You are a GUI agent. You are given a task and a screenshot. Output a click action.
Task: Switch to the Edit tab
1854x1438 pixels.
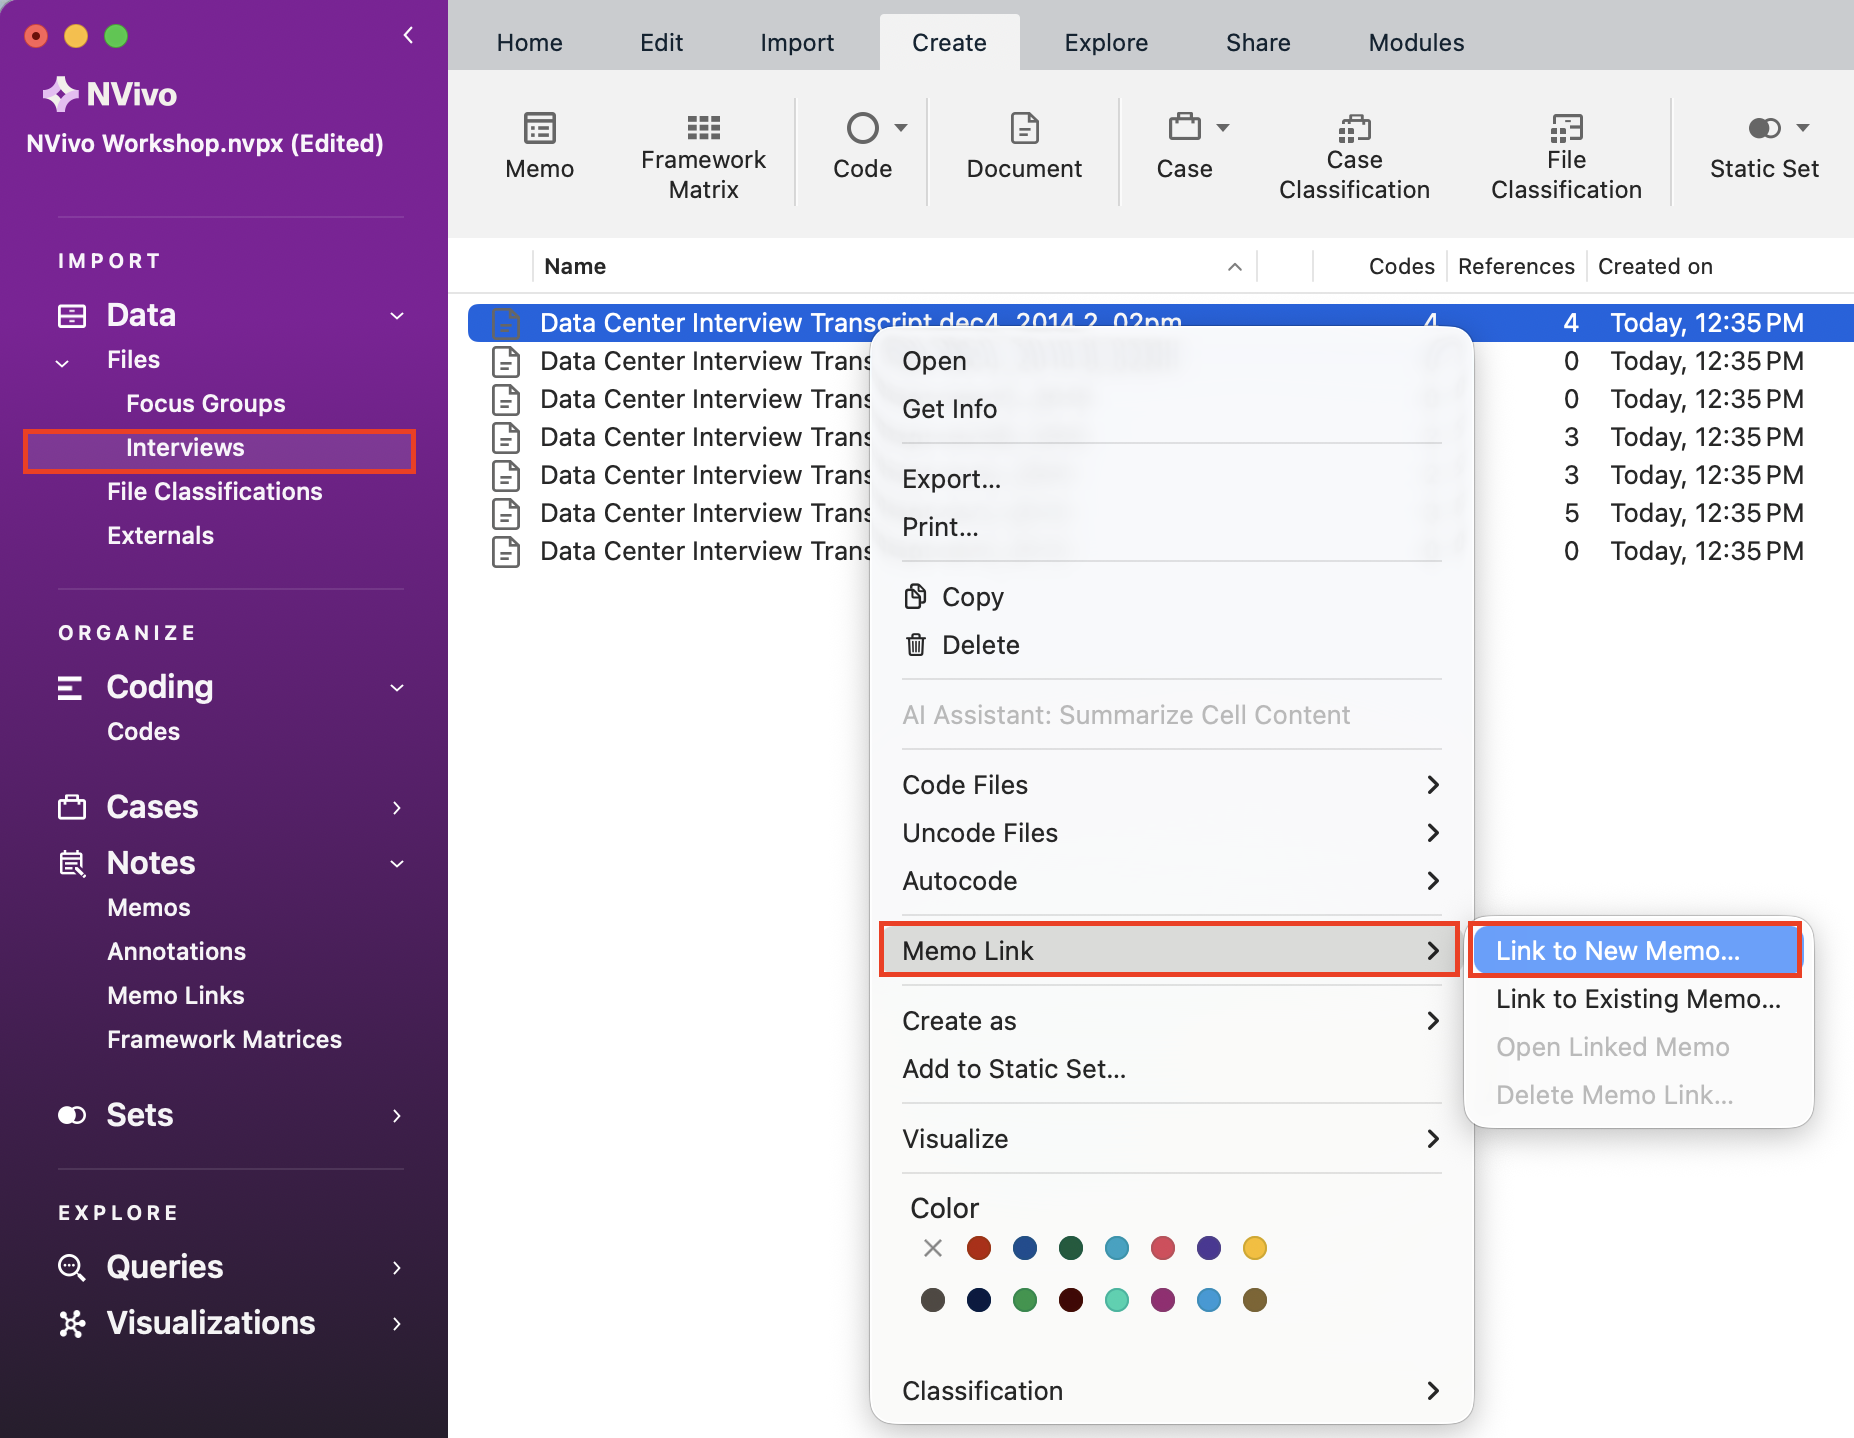point(662,43)
